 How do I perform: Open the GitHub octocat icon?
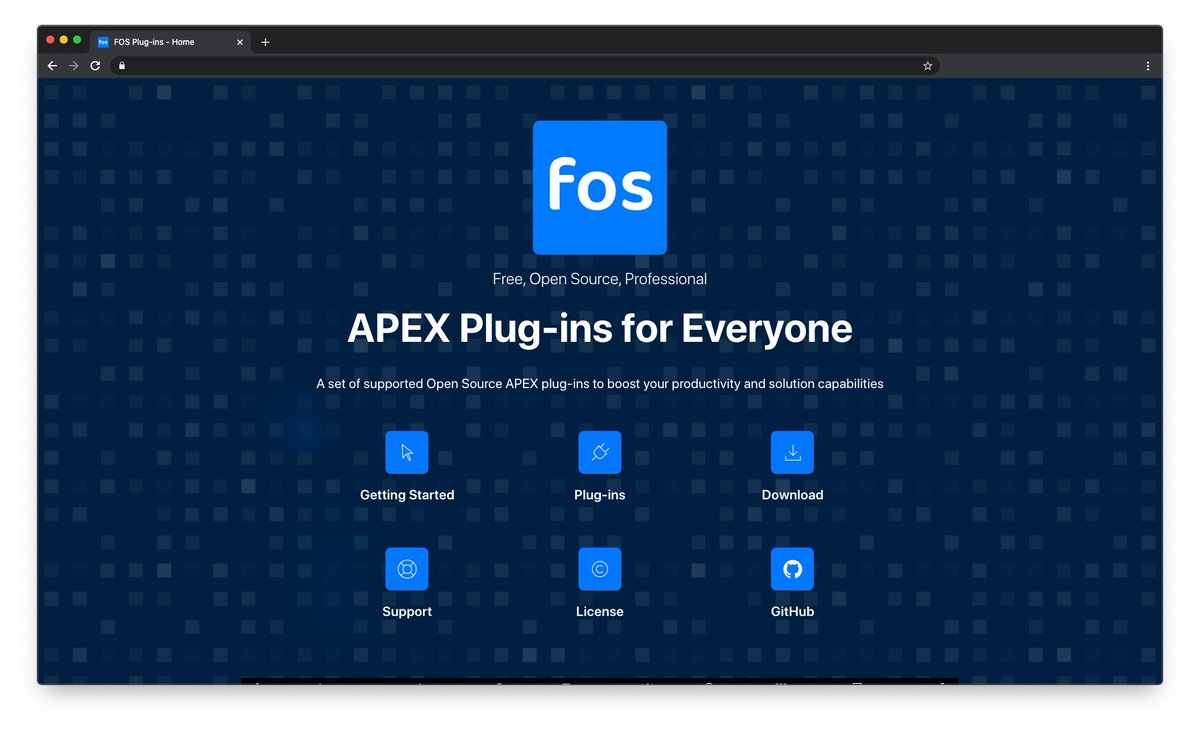coord(792,569)
